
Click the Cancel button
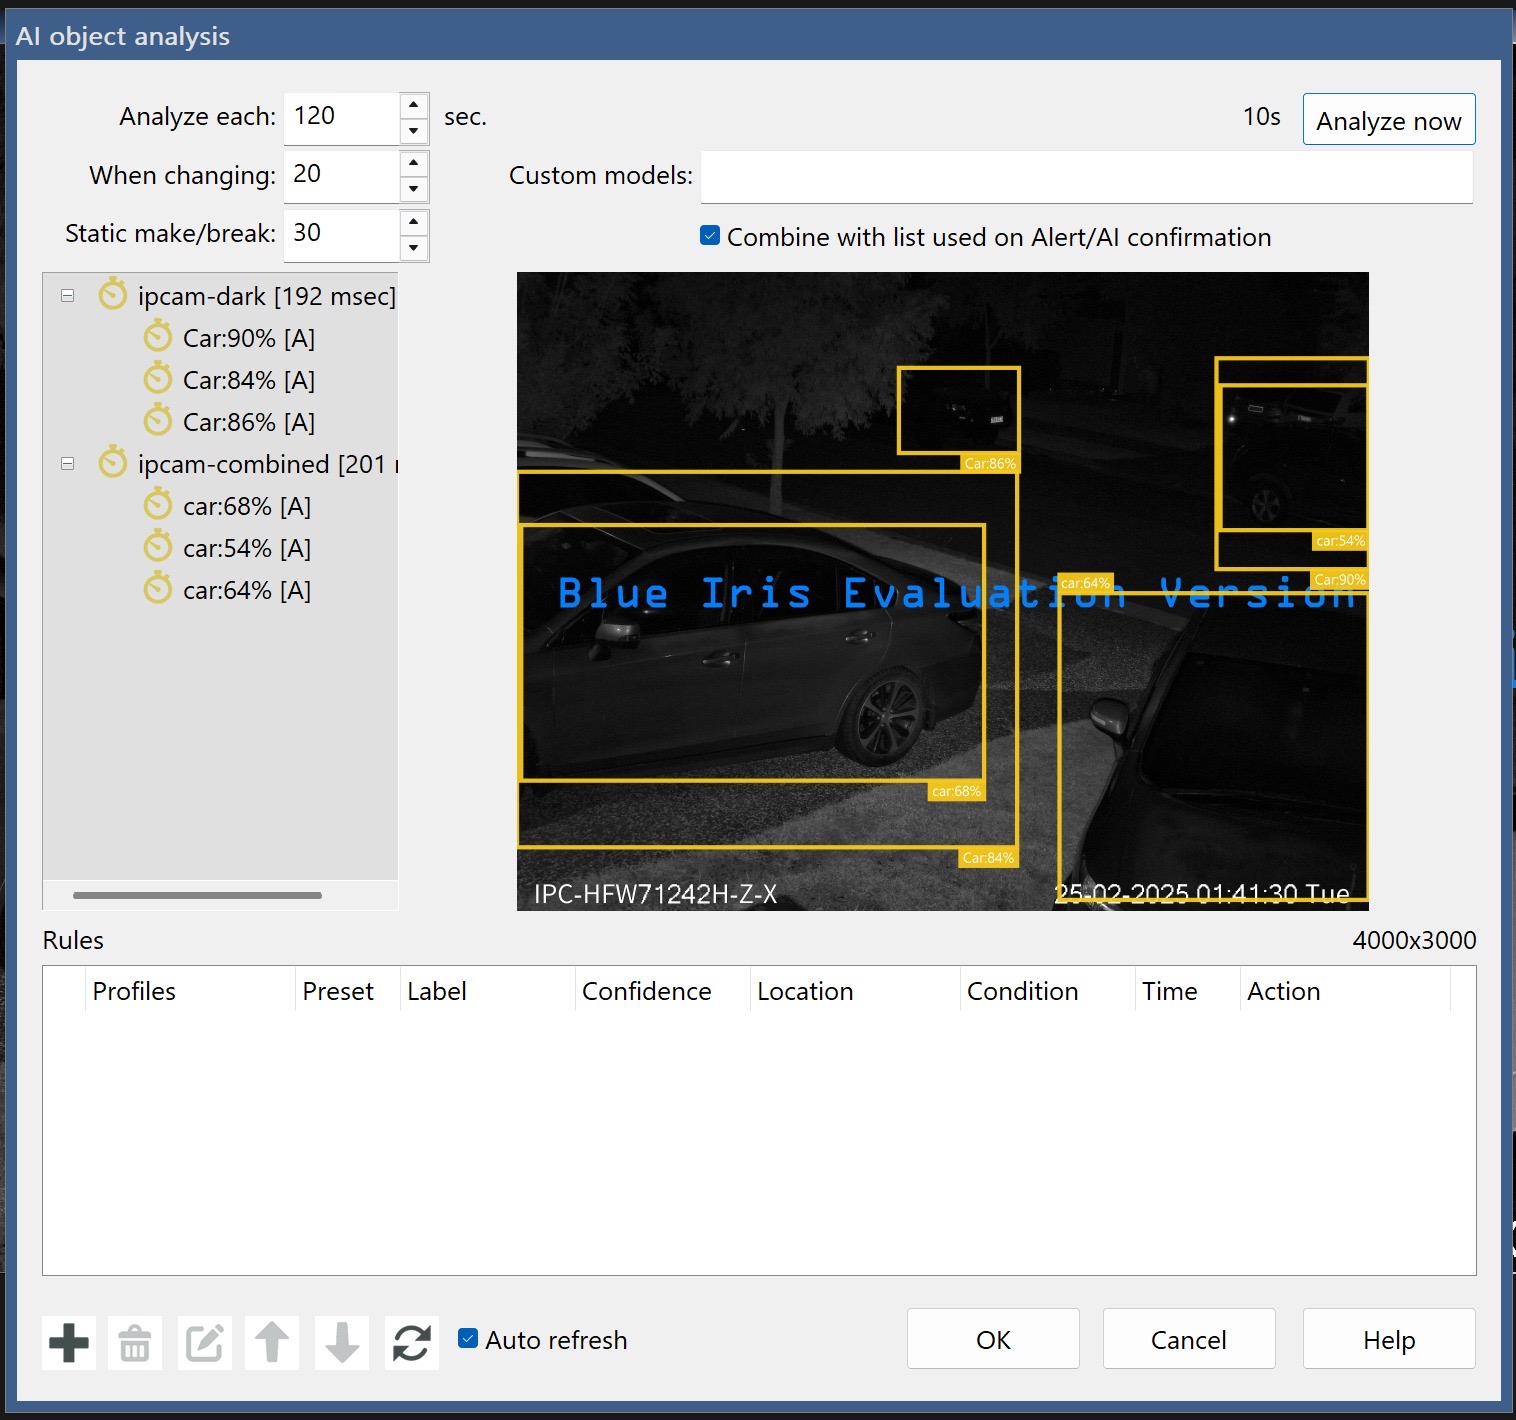coord(1189,1339)
